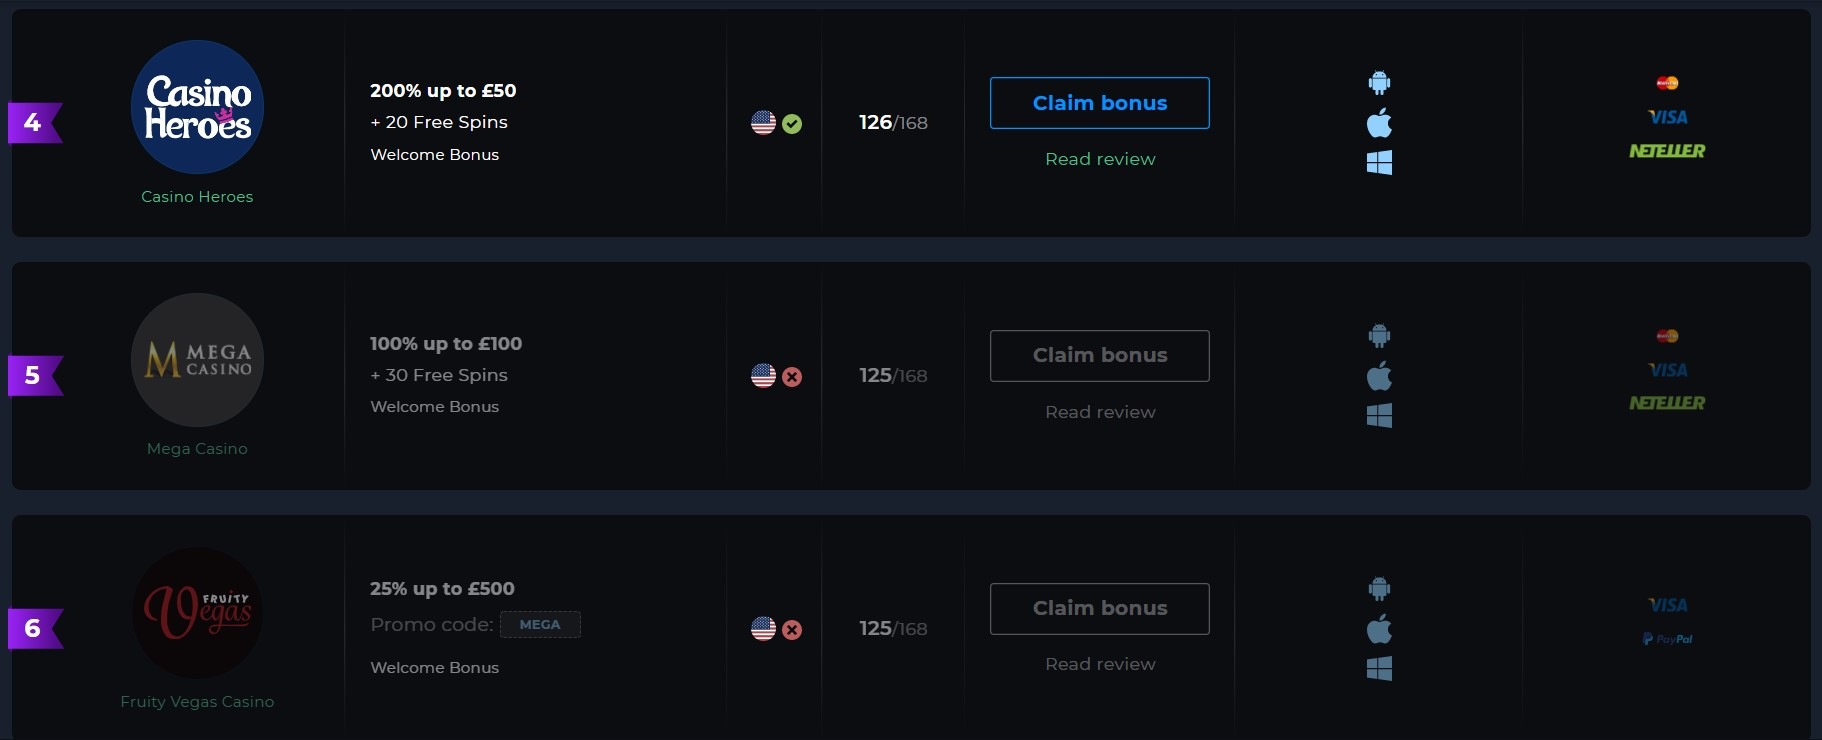
Task: Claim the Mega Casino bonus
Action: pos(1100,356)
